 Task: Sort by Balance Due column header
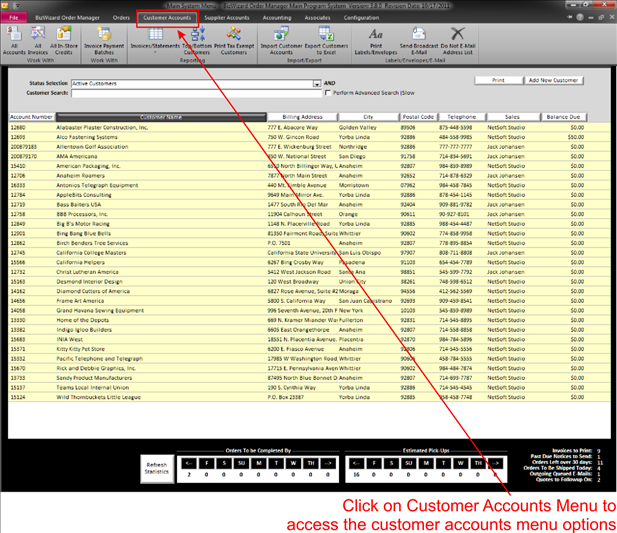pos(563,117)
